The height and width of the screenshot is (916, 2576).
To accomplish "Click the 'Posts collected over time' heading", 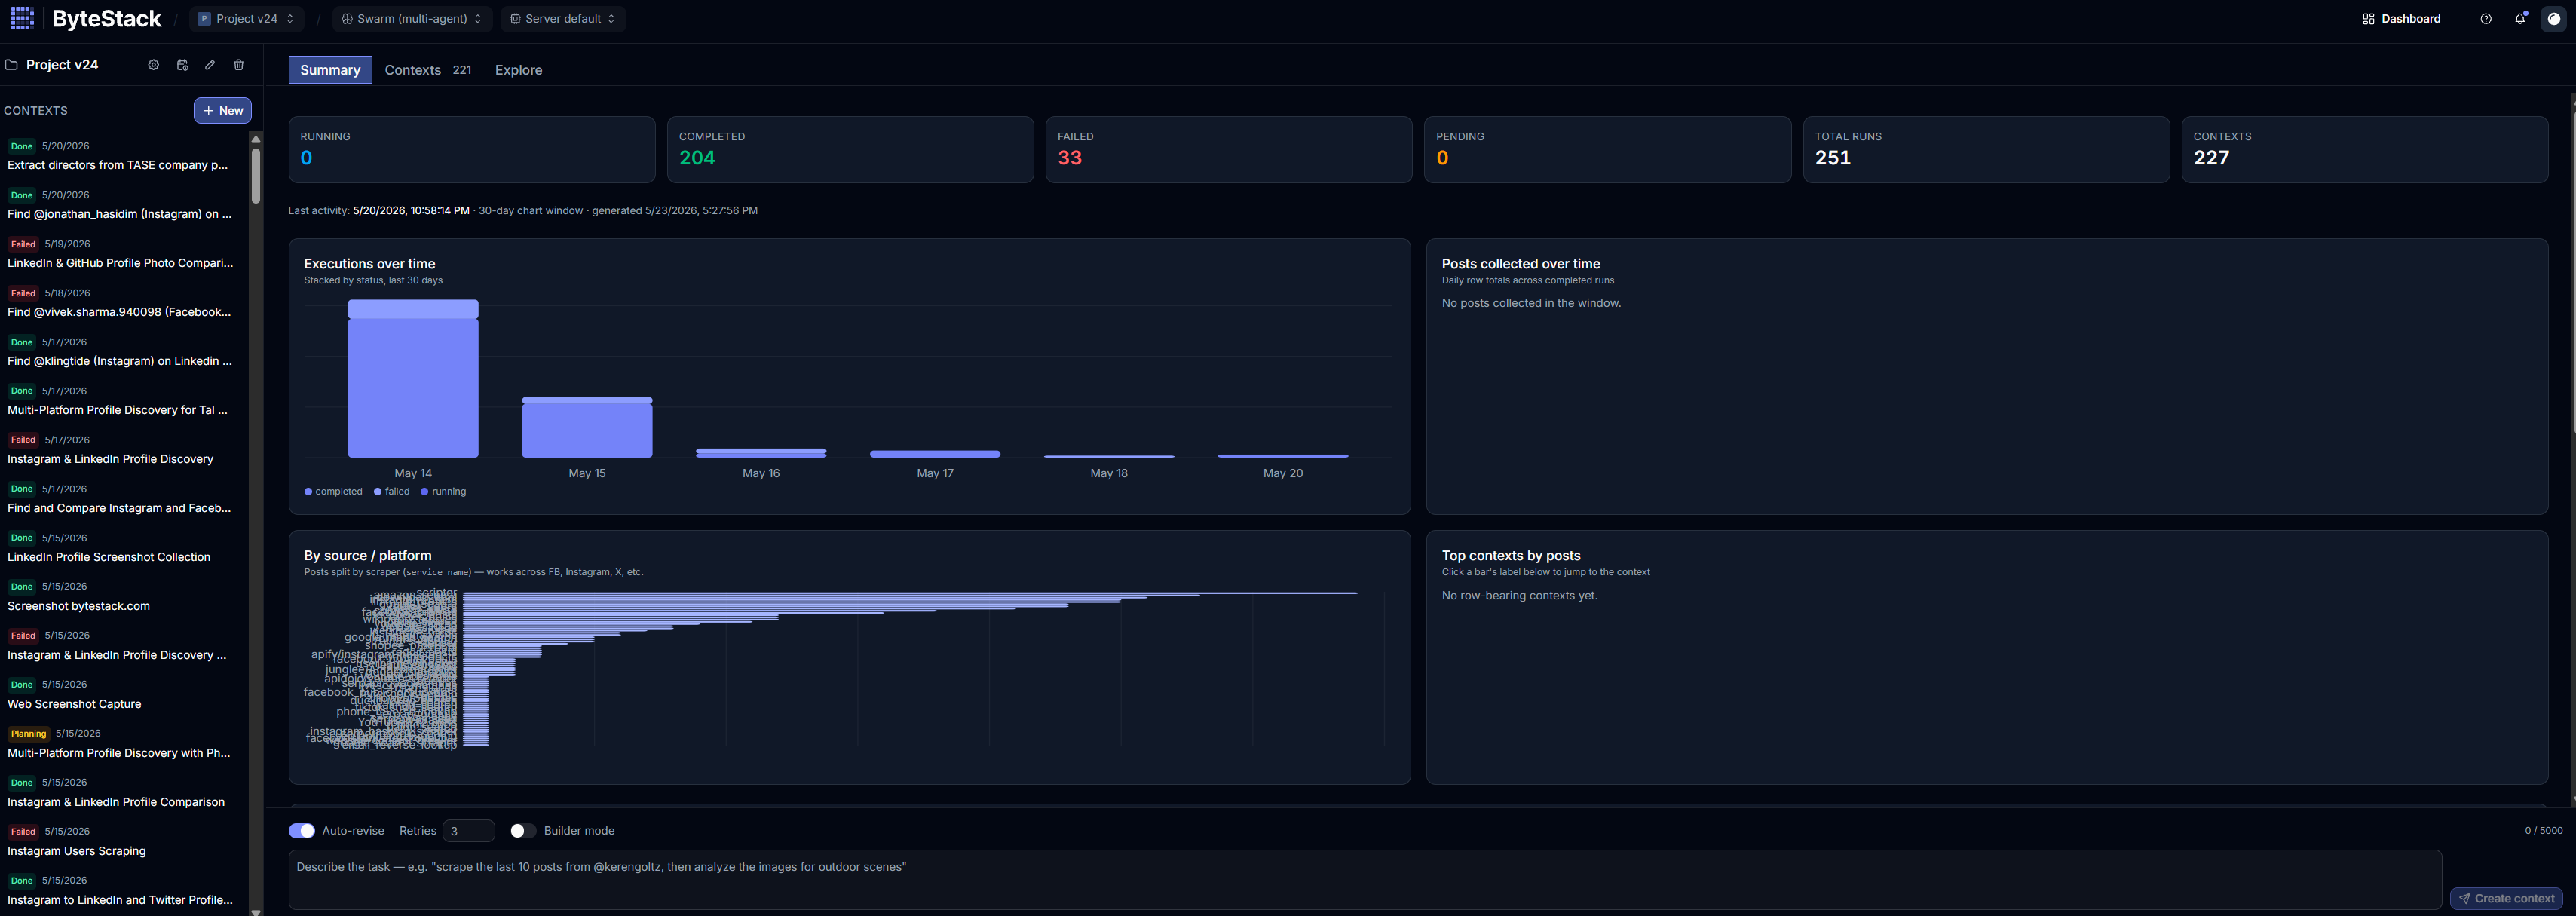I will point(1521,264).
